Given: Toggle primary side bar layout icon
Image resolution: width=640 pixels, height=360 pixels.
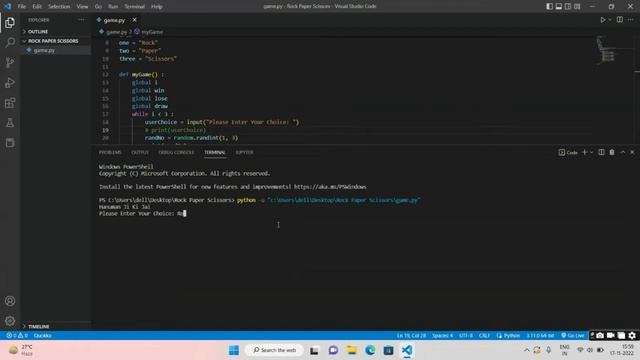Looking at the screenshot, I should pos(549,7).
